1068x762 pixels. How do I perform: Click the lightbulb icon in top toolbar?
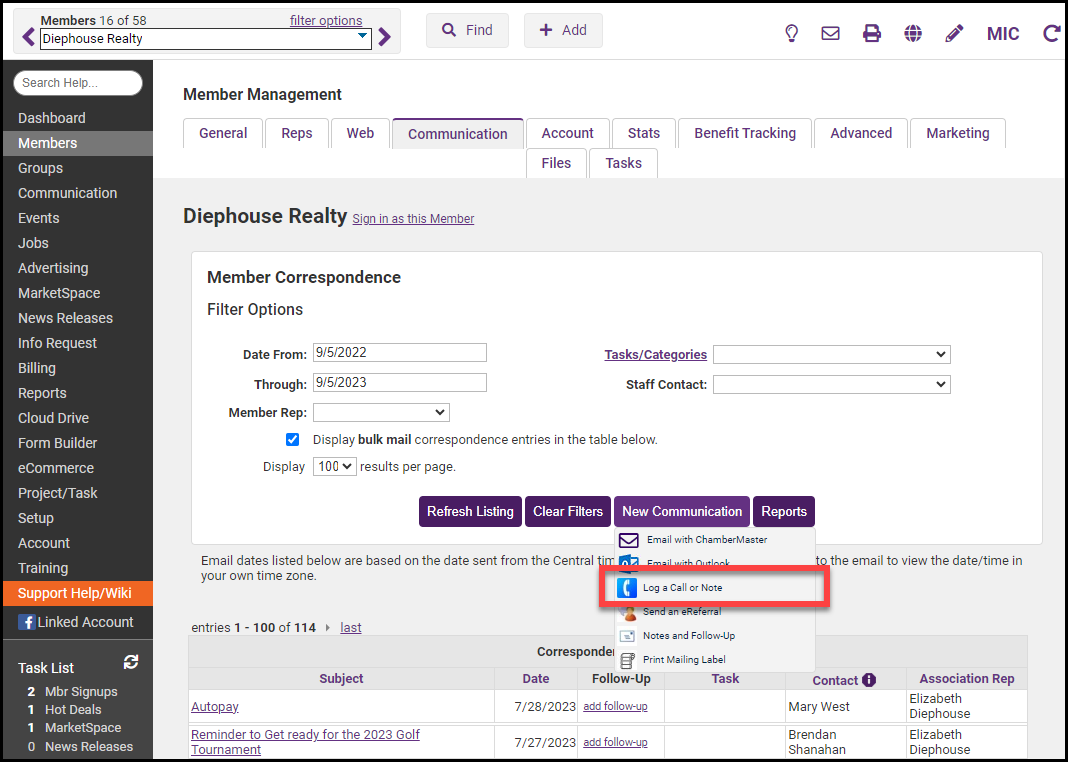791,33
